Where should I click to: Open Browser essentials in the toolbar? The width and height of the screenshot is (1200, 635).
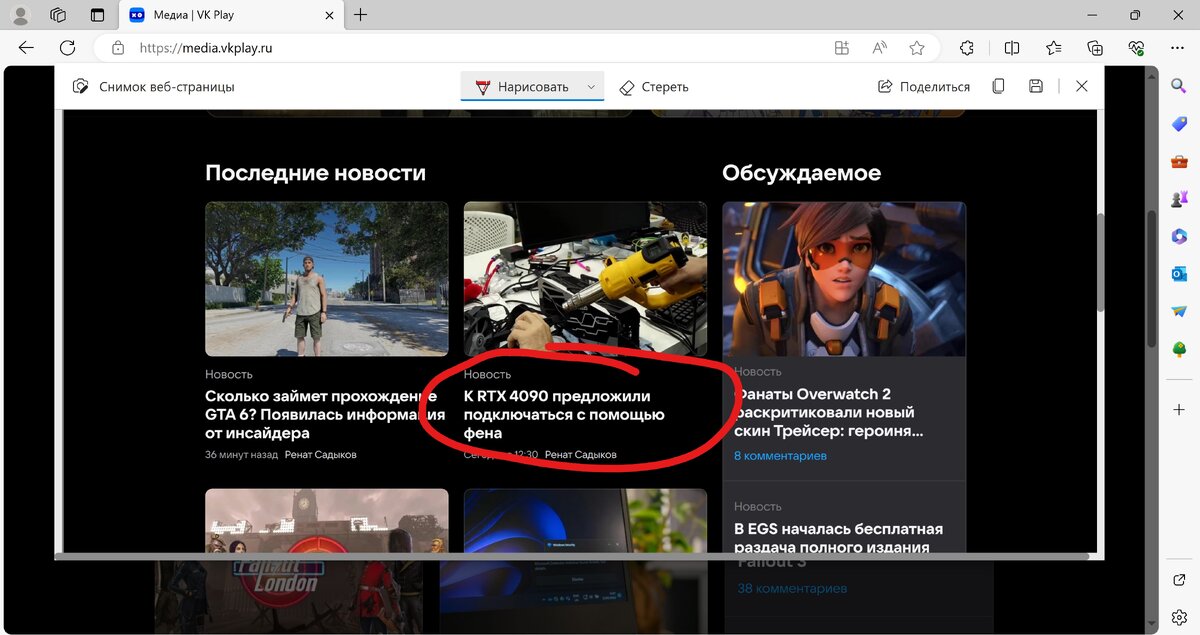pos(1135,47)
